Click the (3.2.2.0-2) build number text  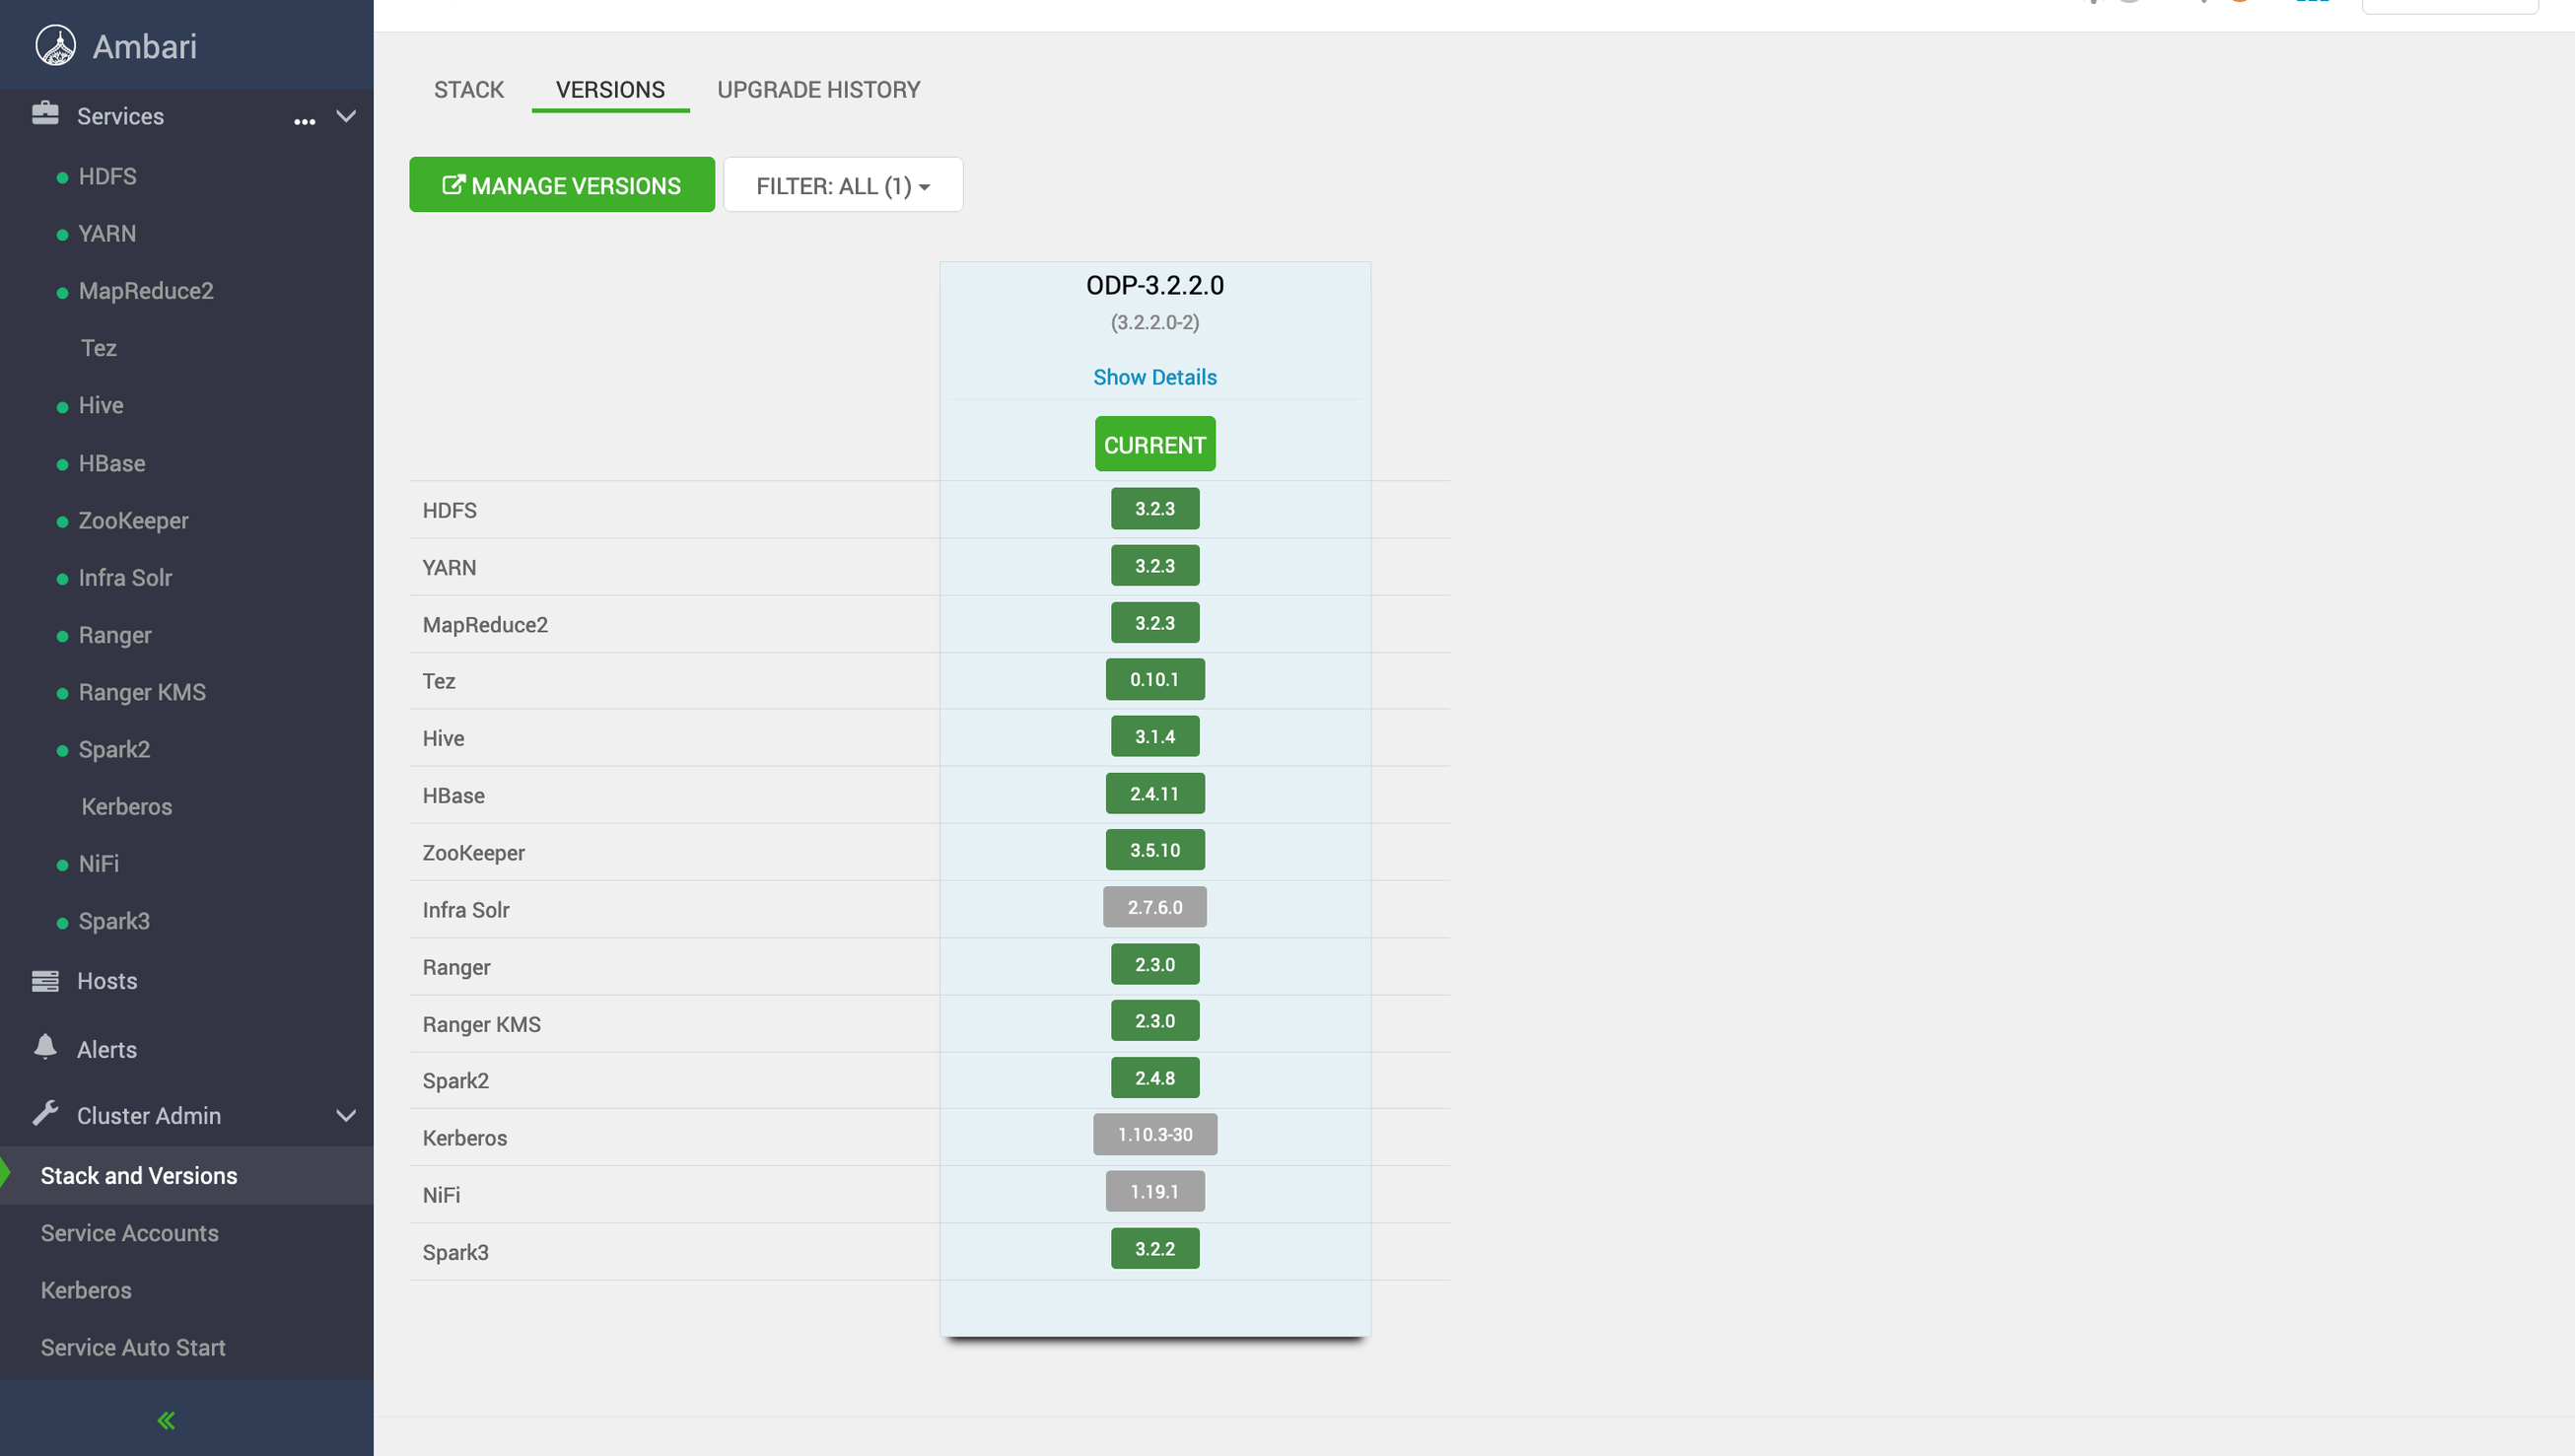[x=1155, y=322]
